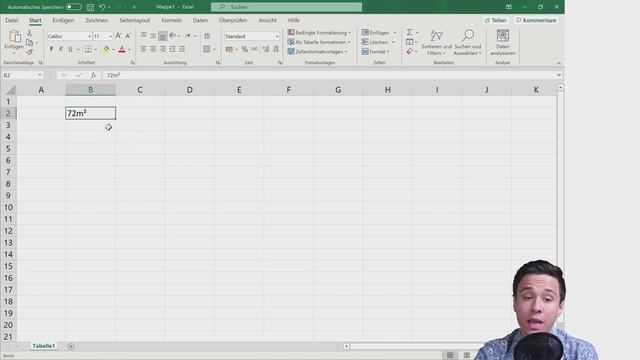
Task: Align cell text right
Action: 162,49
